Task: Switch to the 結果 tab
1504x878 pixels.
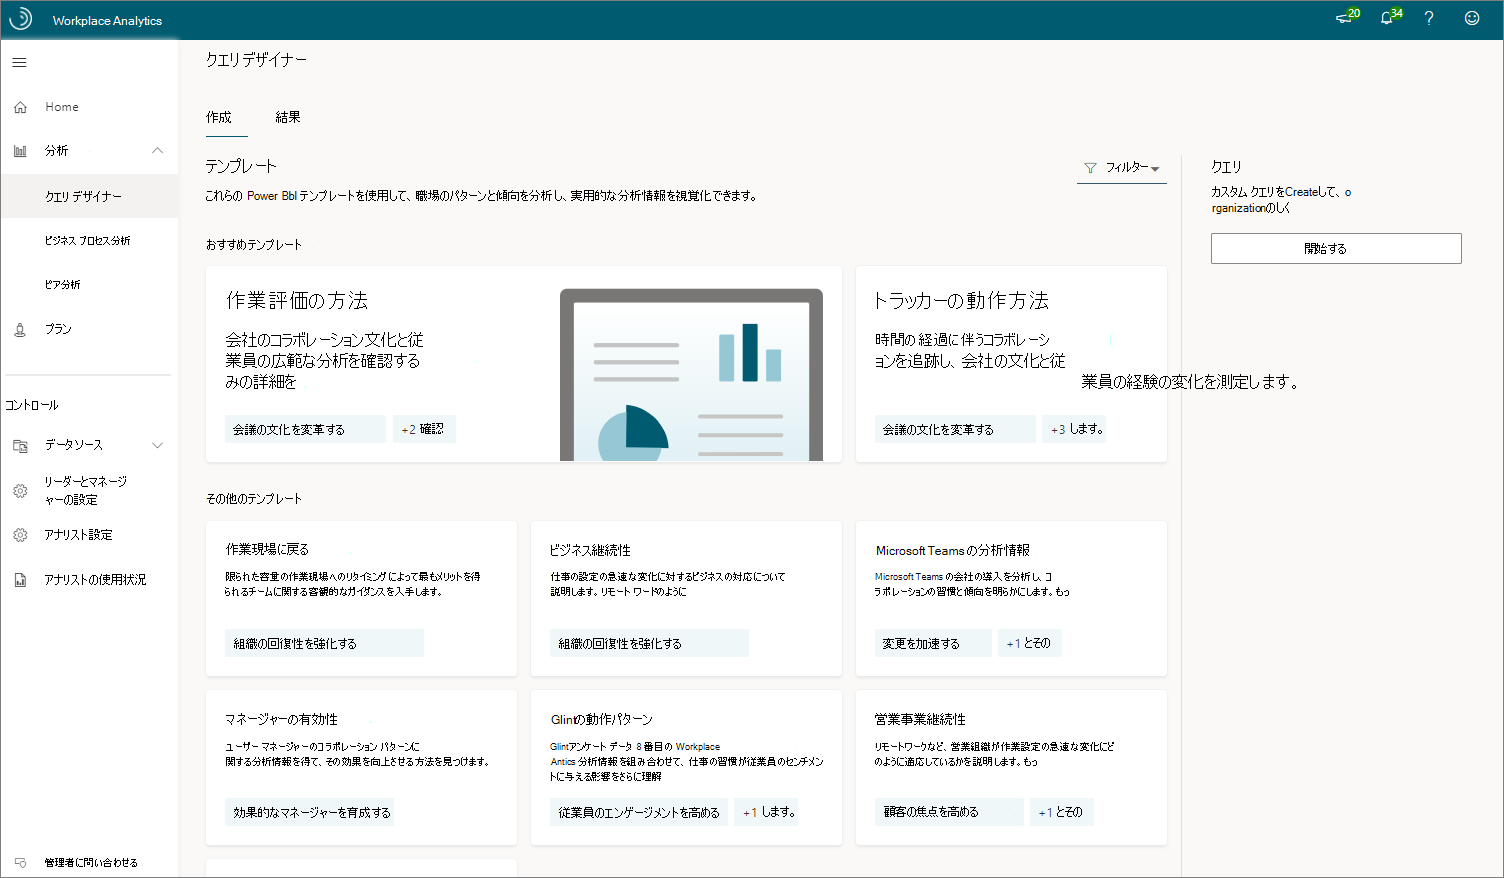Action: click(x=288, y=117)
